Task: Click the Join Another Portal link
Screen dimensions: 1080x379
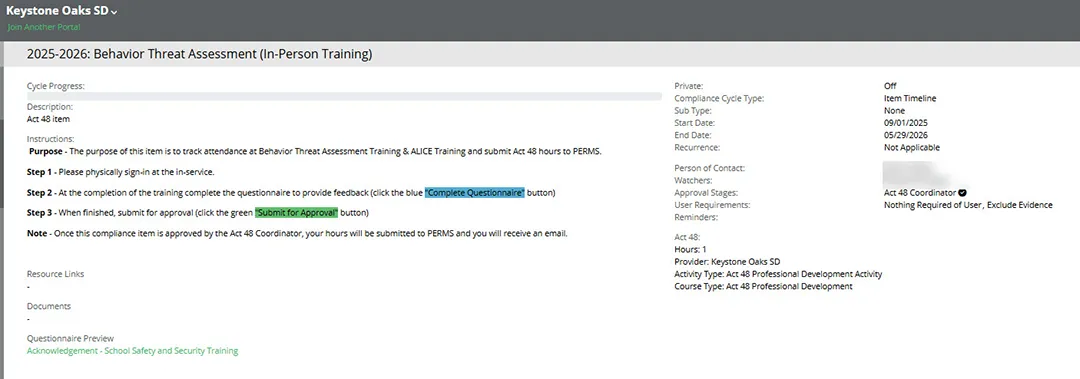Action: pos(43,27)
